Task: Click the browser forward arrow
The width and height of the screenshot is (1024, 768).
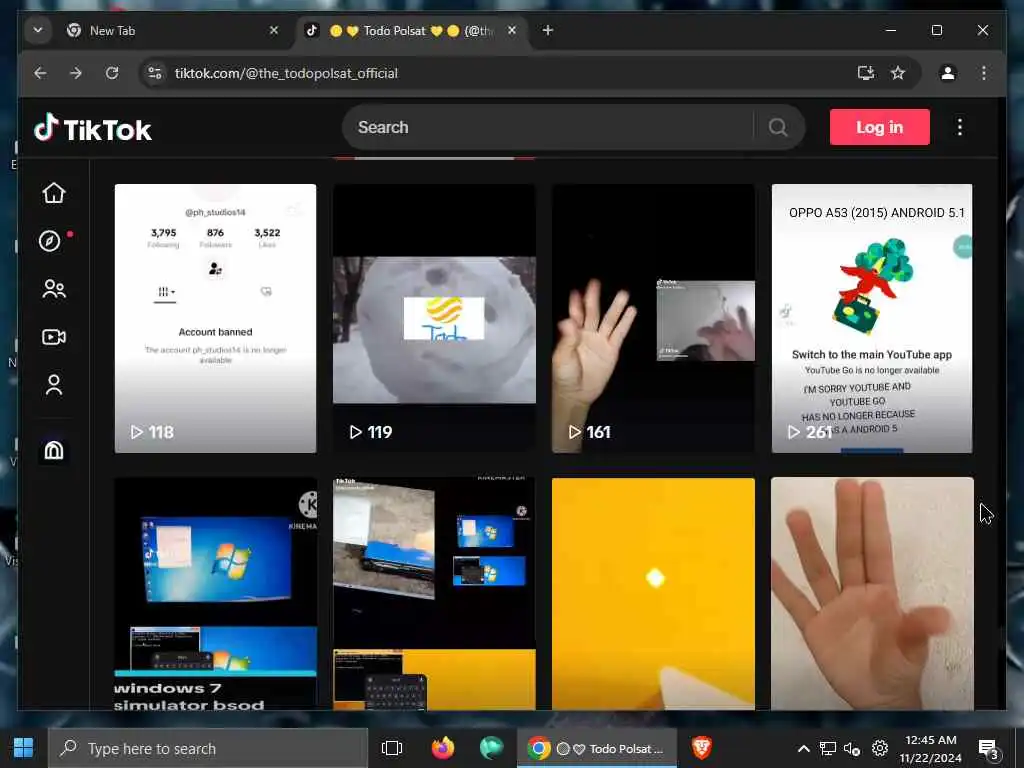Action: click(76, 73)
